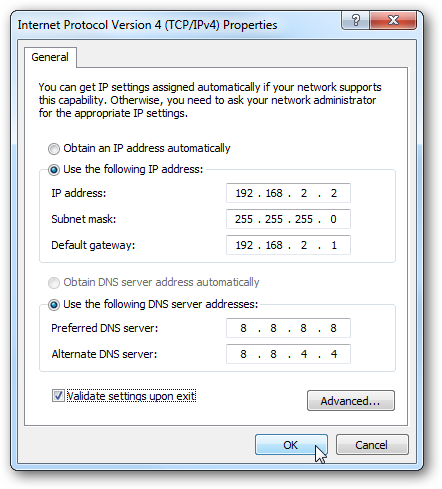This screenshot has height=489, width=442.
Task: Click the Preferred DNS server field
Action: click(288, 328)
